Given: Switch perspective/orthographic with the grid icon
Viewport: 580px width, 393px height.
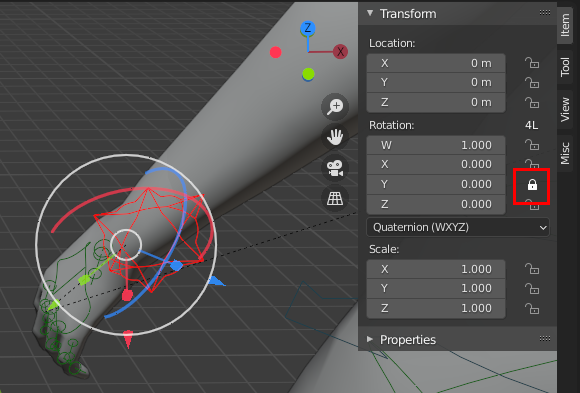Looking at the screenshot, I should click(x=335, y=199).
